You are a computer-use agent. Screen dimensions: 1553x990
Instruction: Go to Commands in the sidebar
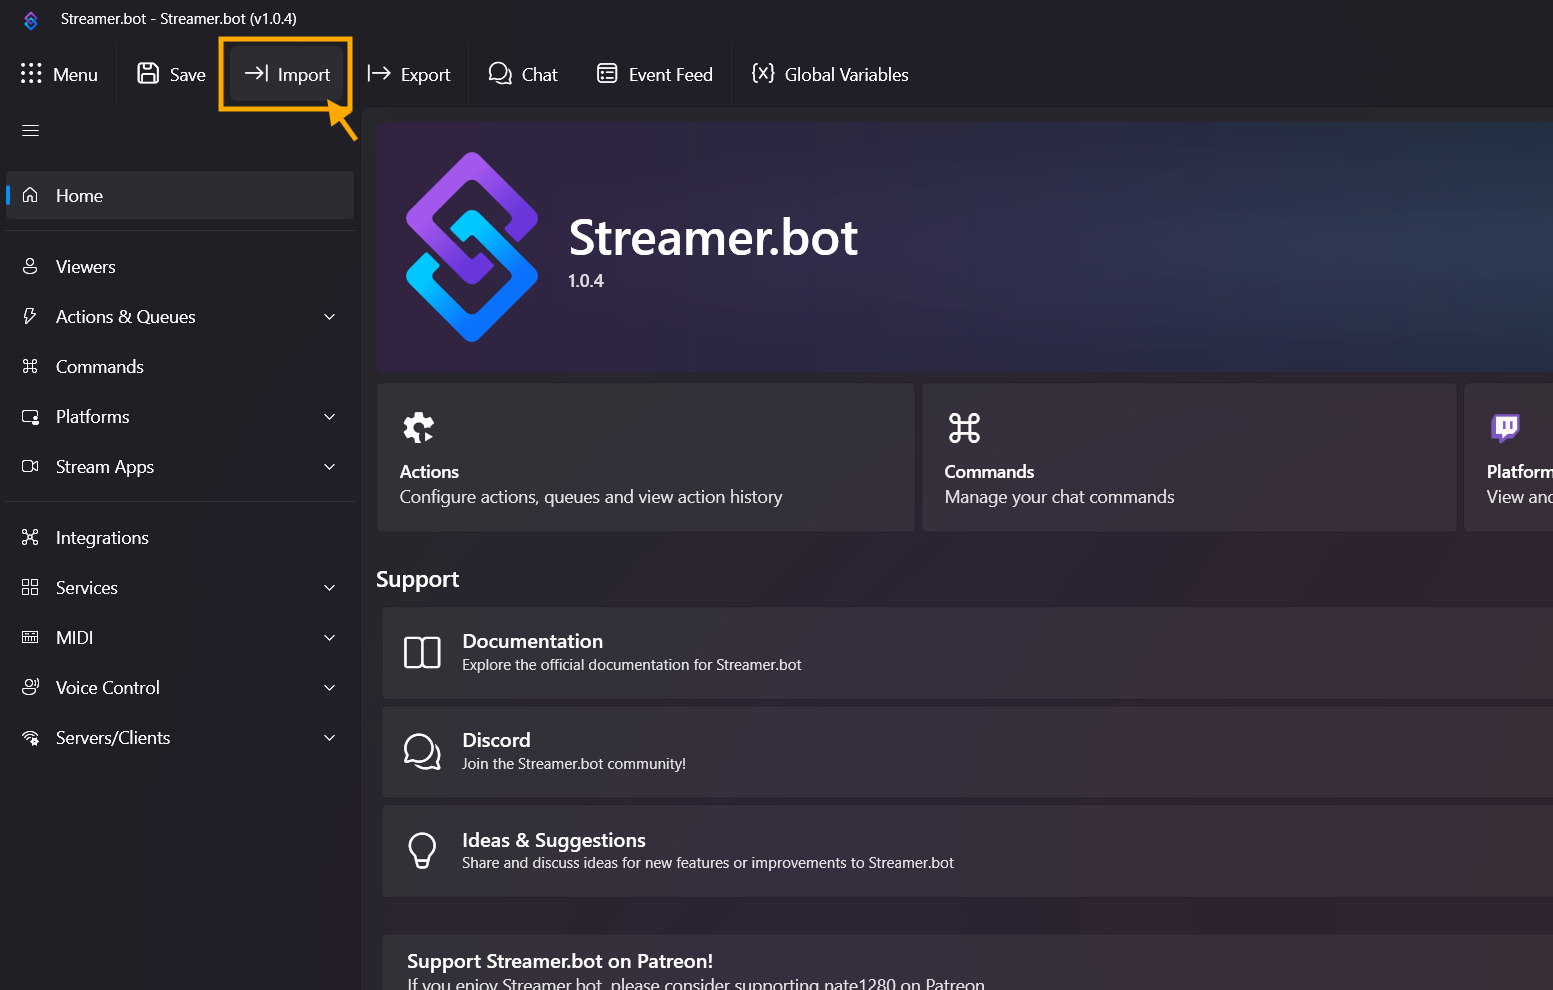coord(99,367)
